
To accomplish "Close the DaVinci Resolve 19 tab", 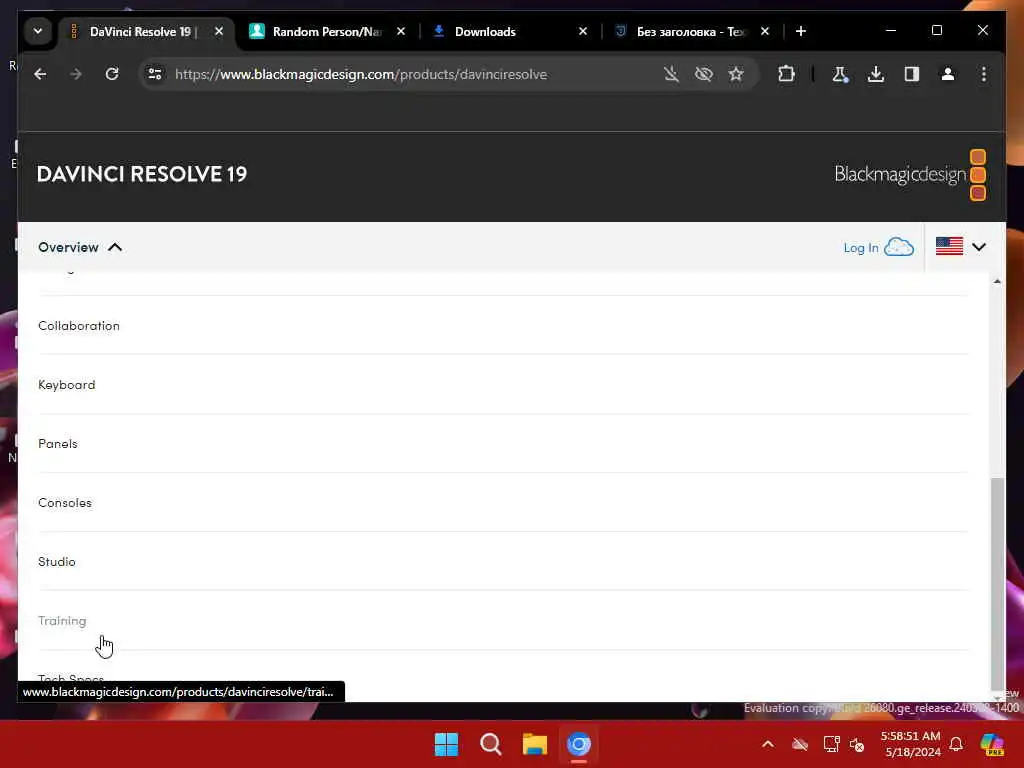I will pyautogui.click(x=219, y=31).
